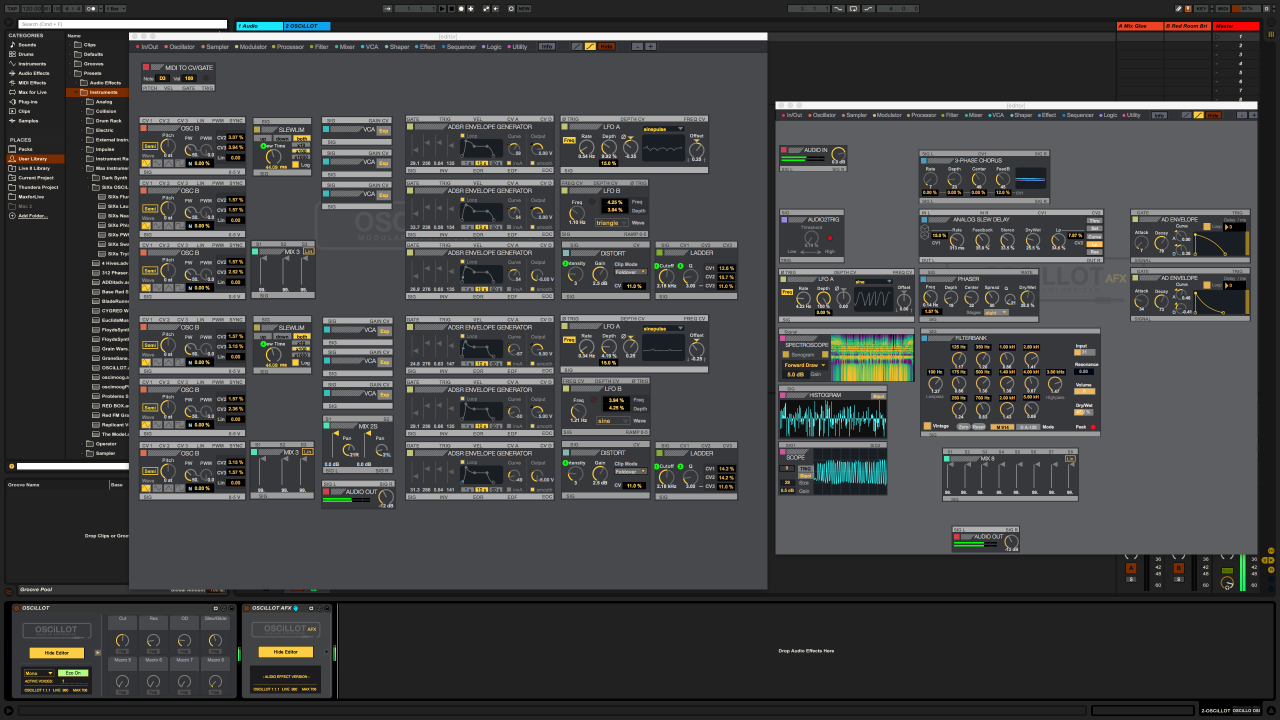Toggle the Loop checkbox on upper AD Envelope
This screenshot has width=1280, height=720.
1205,227
